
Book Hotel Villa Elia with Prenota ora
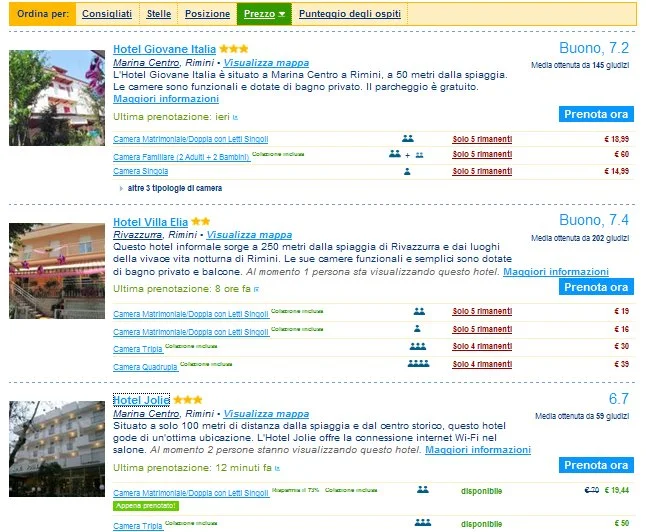pos(596,287)
